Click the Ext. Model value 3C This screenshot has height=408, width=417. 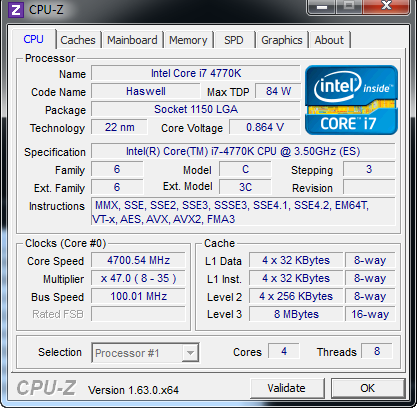[x=245, y=187]
